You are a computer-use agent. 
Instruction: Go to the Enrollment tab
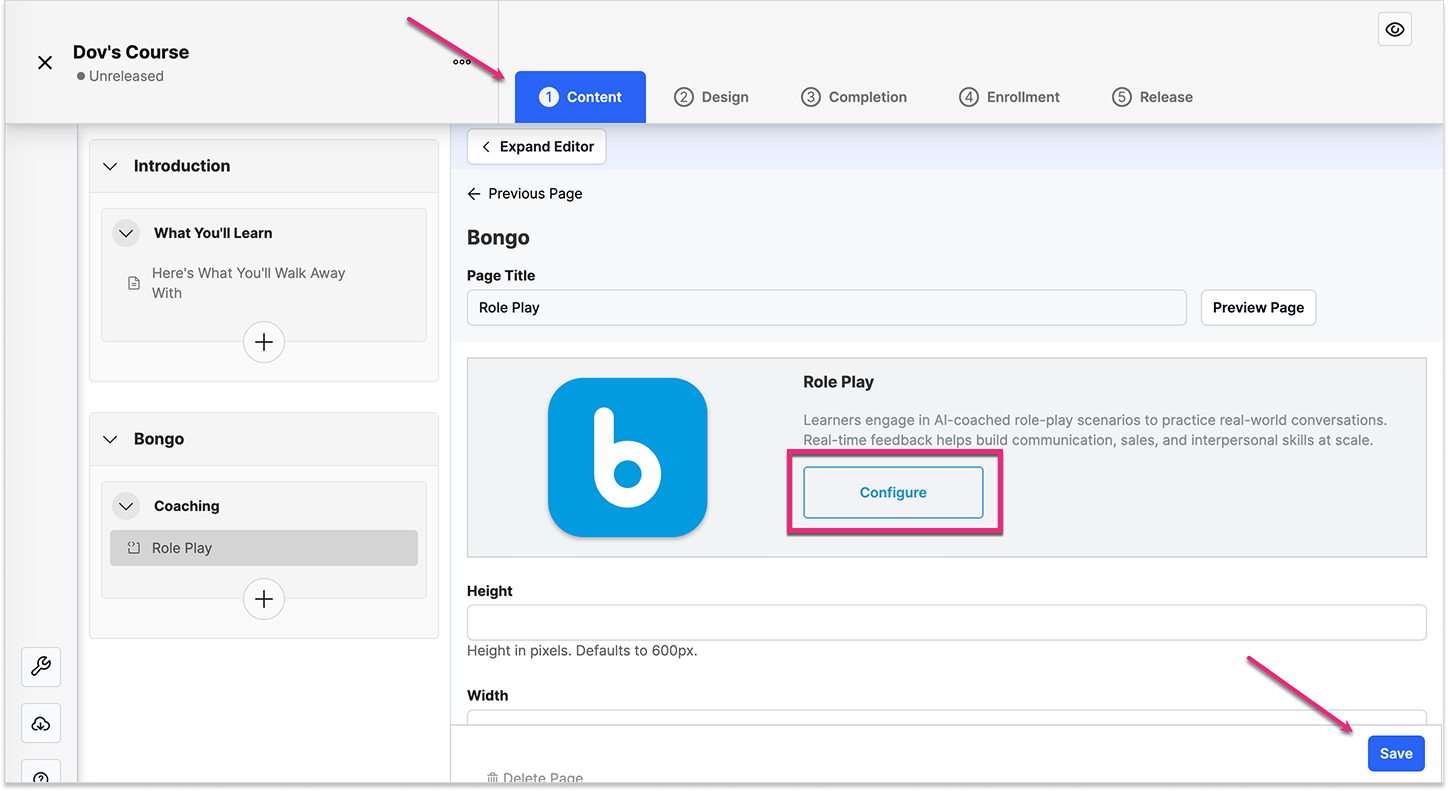pos(1009,97)
